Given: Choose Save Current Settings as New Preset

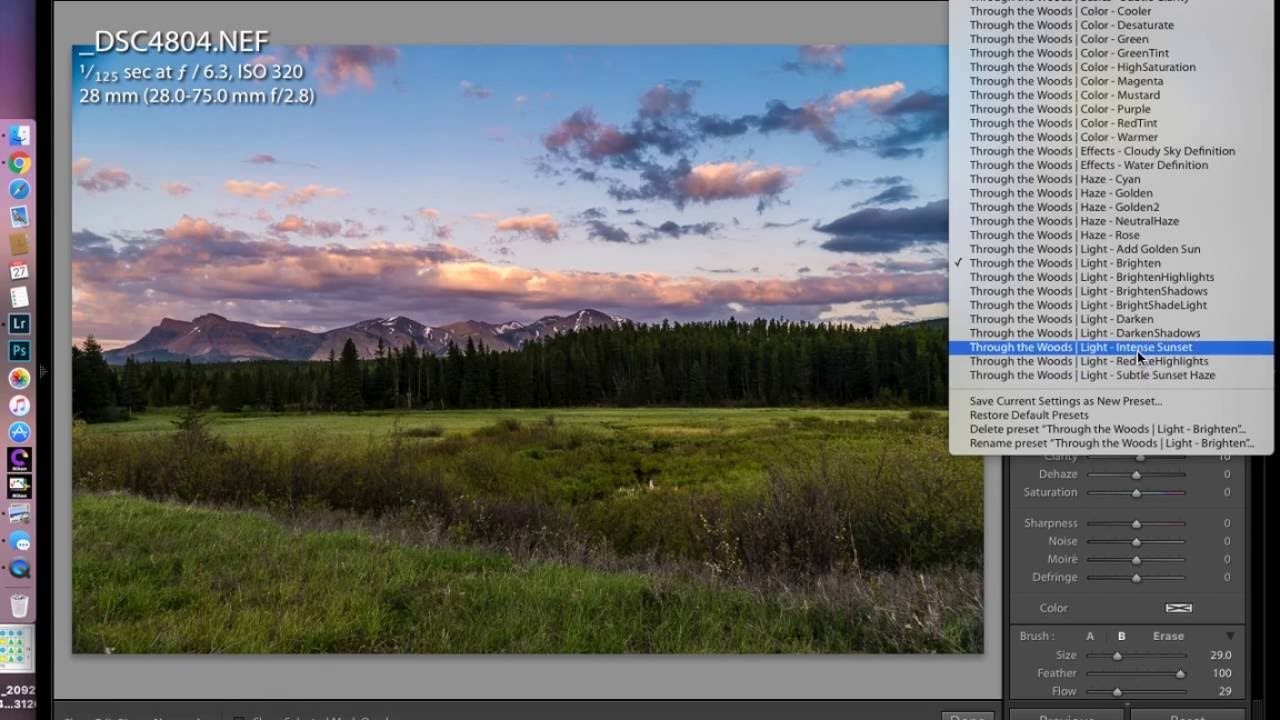Looking at the screenshot, I should click(1110, 401).
